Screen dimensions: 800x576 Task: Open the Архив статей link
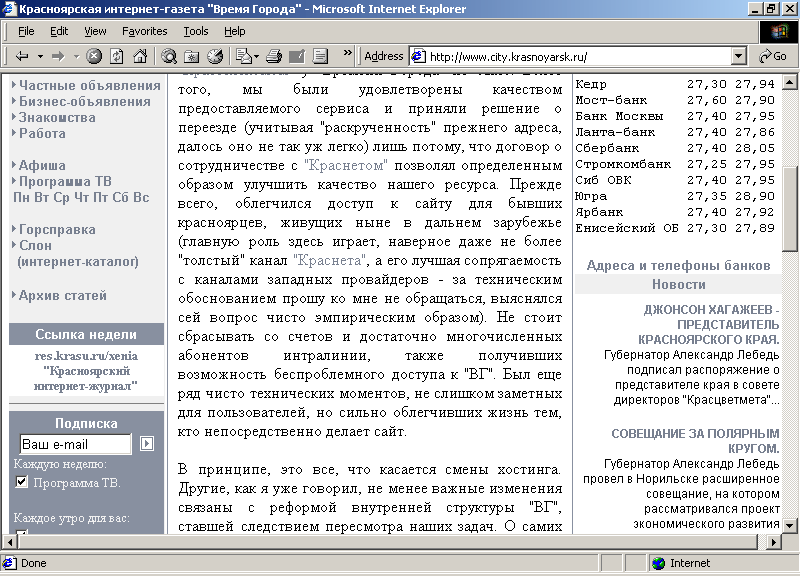click(63, 295)
